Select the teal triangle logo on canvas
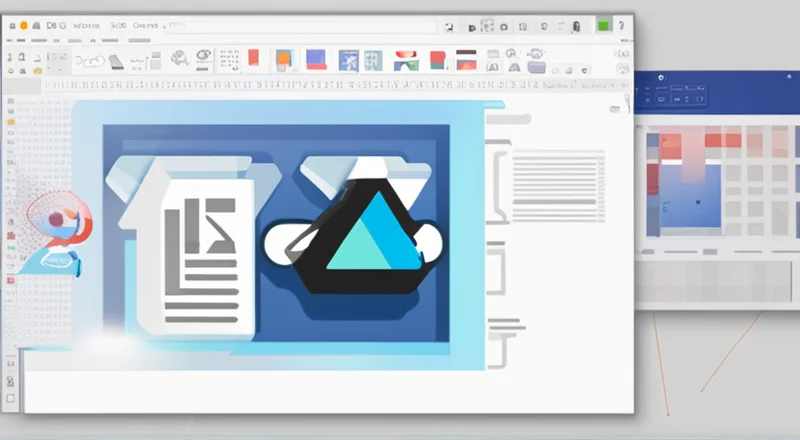Screen dimensions: 800x440 (374, 232)
